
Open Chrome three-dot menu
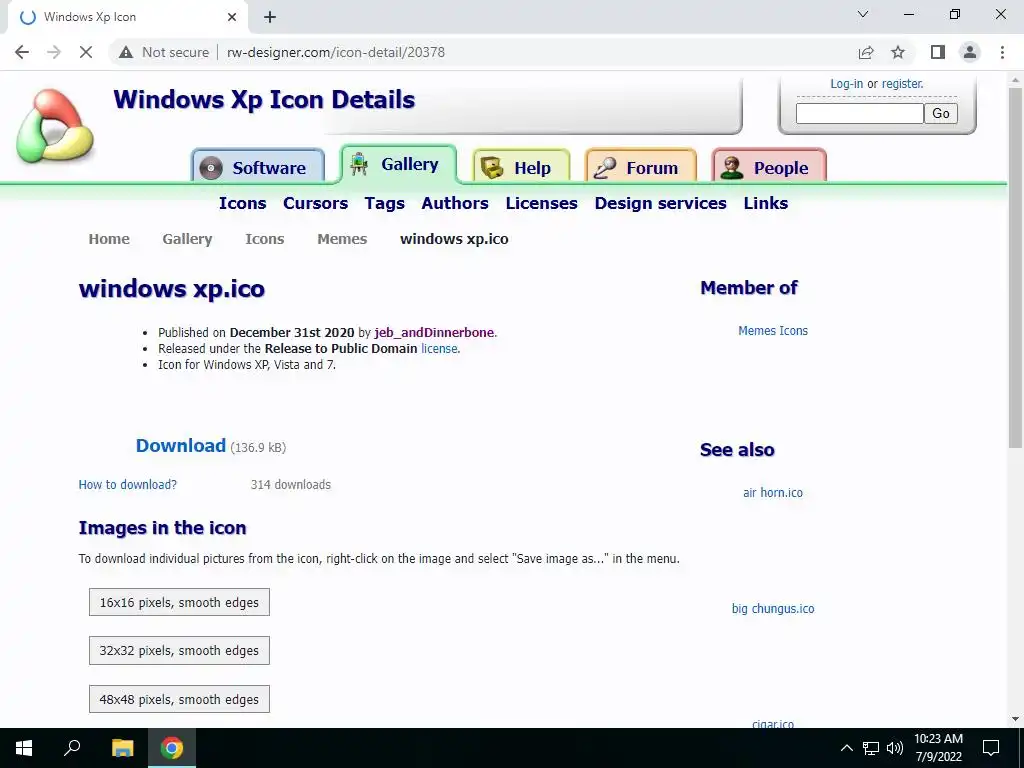pyautogui.click(x=1002, y=52)
